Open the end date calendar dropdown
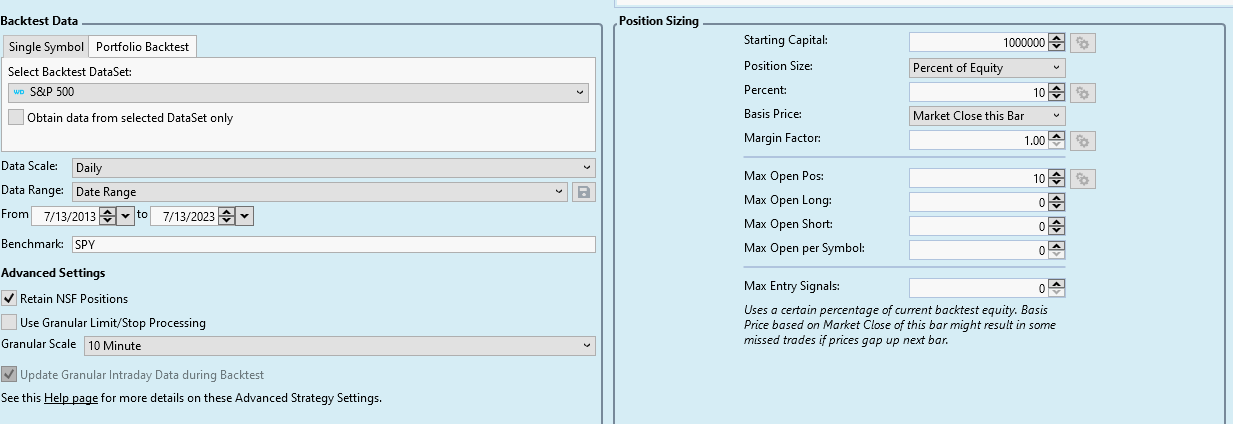The image size is (1233, 424). (244, 216)
